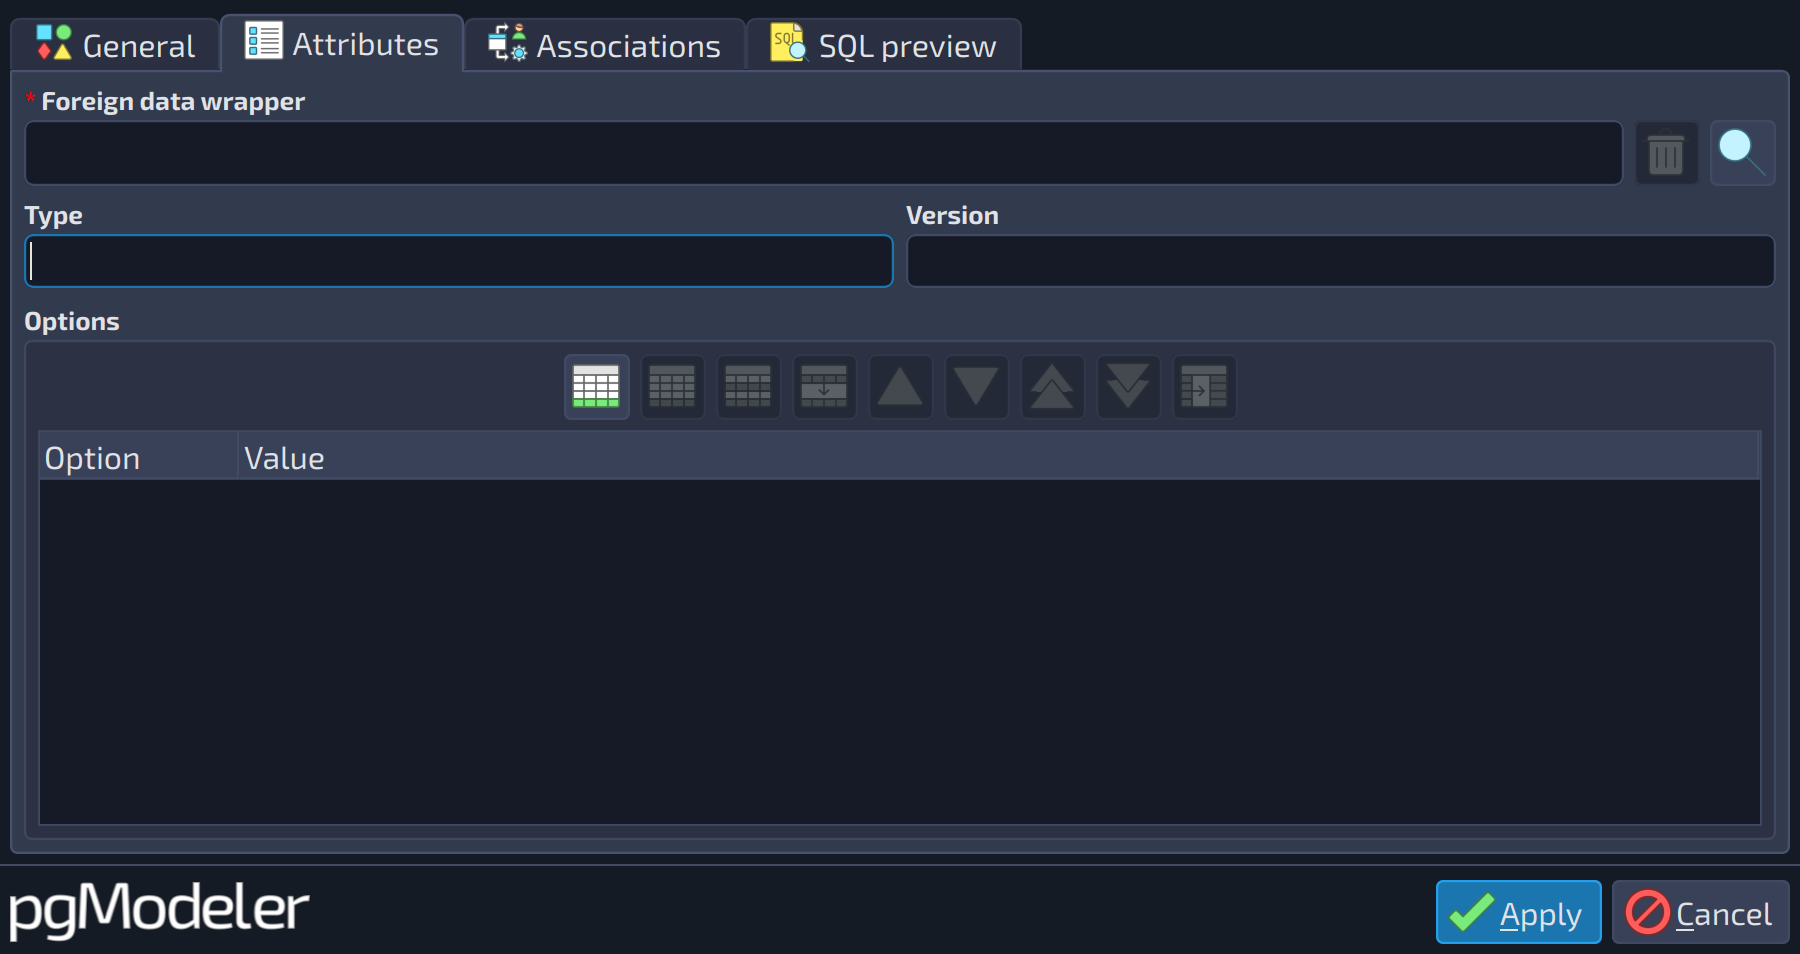Open the Associations tab

[x=605, y=46]
